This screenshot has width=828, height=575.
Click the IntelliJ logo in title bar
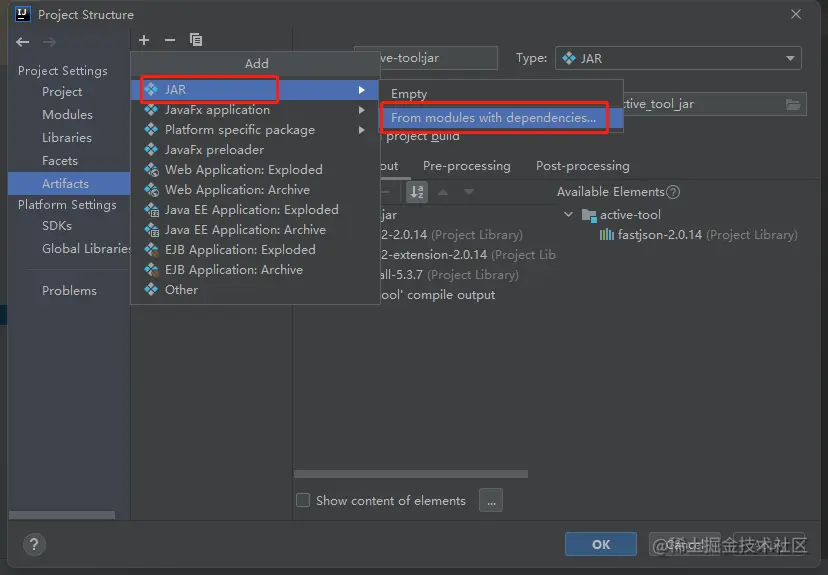coord(23,14)
